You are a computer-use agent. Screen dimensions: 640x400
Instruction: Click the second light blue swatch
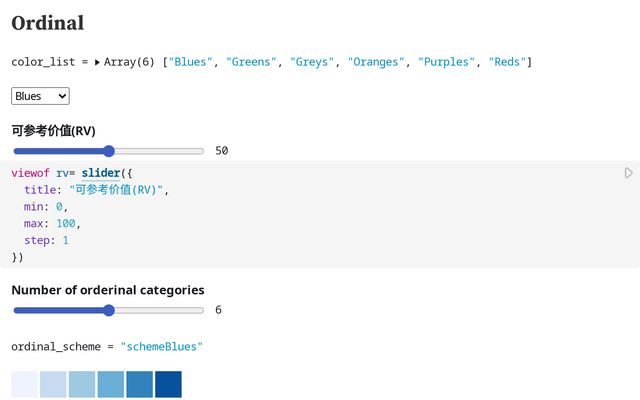tap(53, 384)
